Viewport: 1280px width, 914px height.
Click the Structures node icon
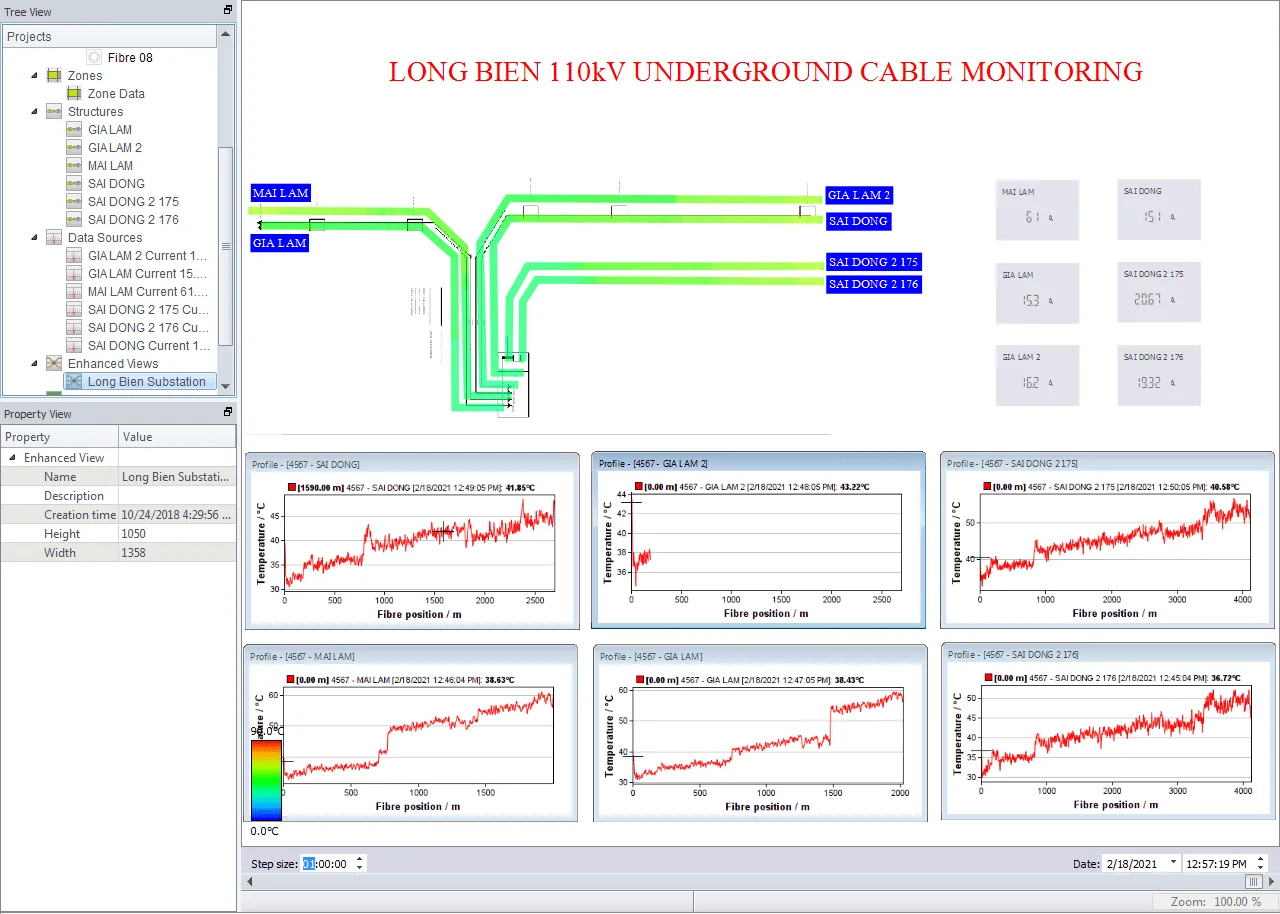click(x=54, y=112)
